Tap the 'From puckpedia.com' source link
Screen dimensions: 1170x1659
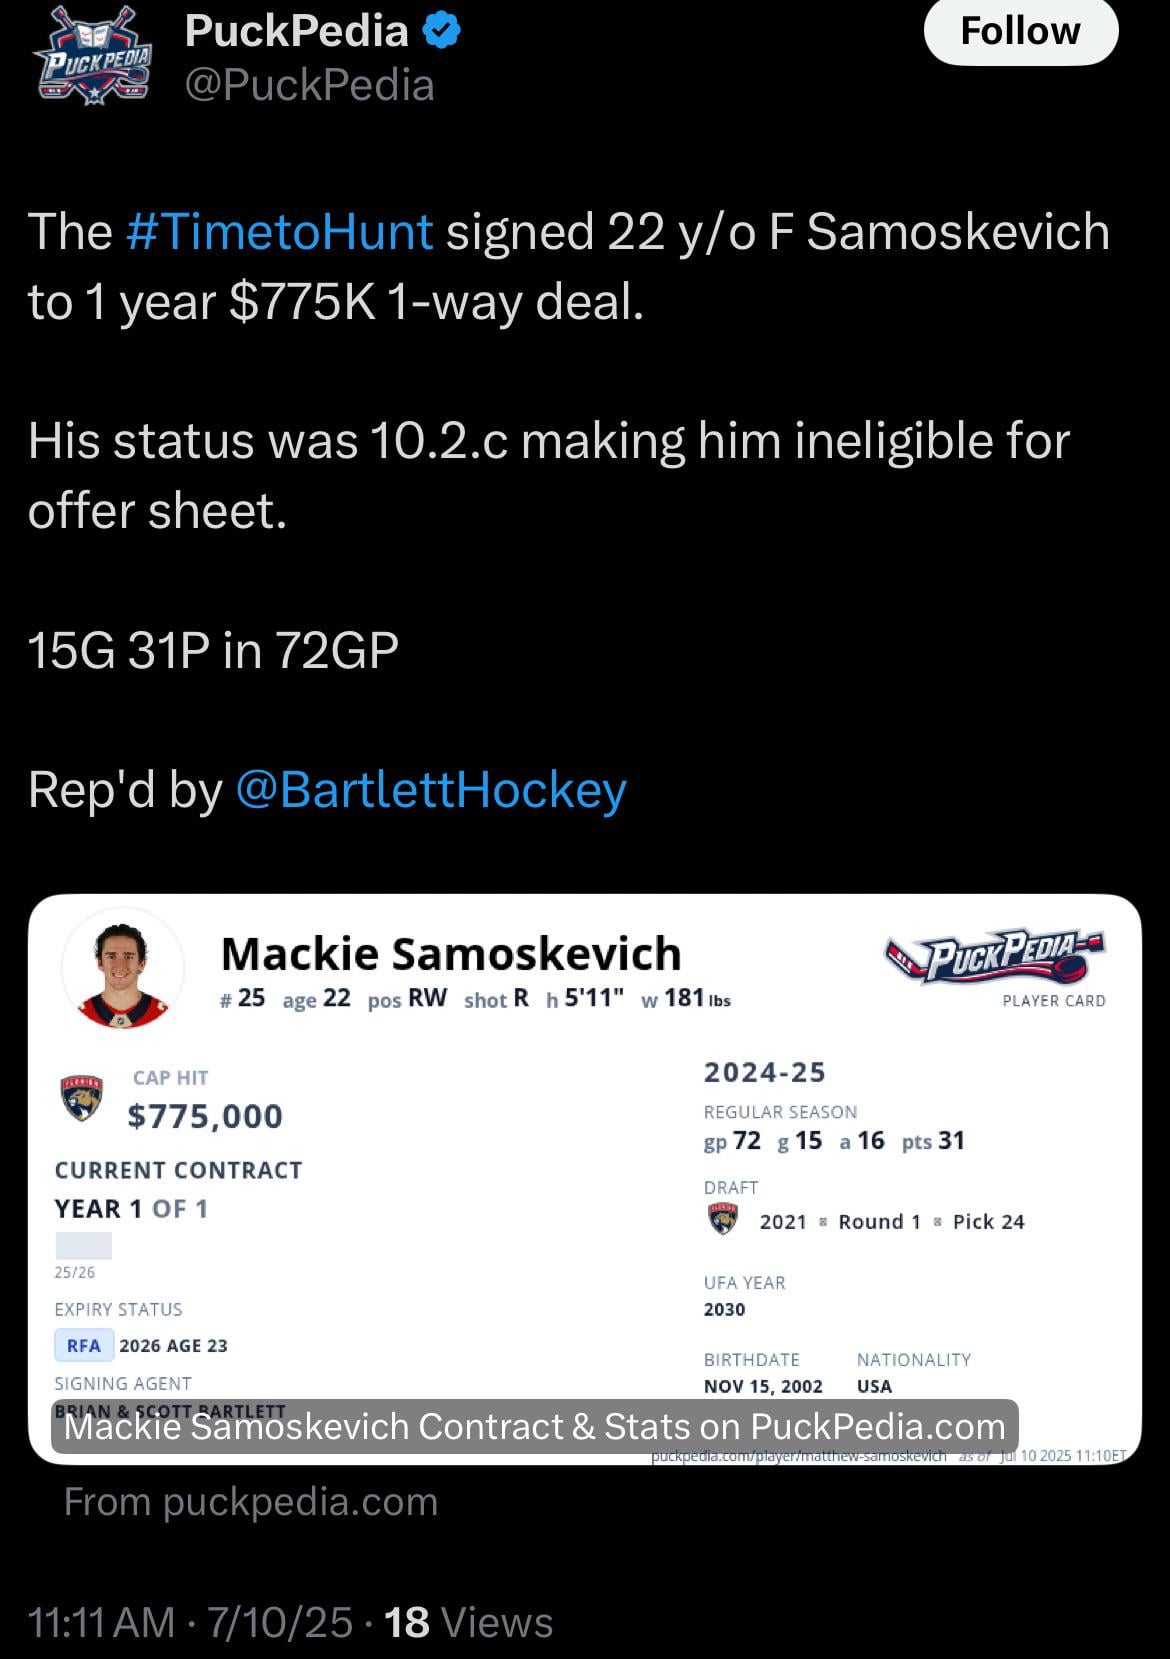(251, 1502)
